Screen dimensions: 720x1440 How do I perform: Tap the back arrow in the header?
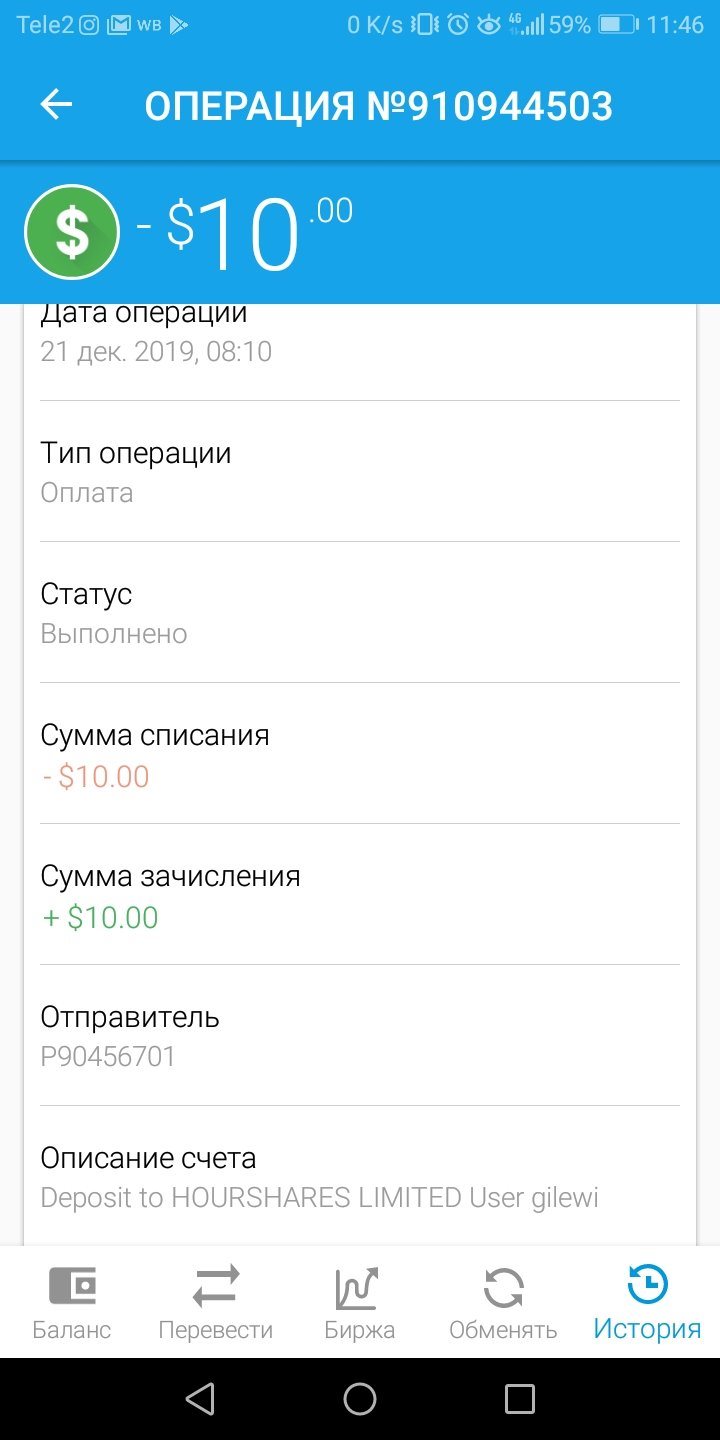coord(56,105)
